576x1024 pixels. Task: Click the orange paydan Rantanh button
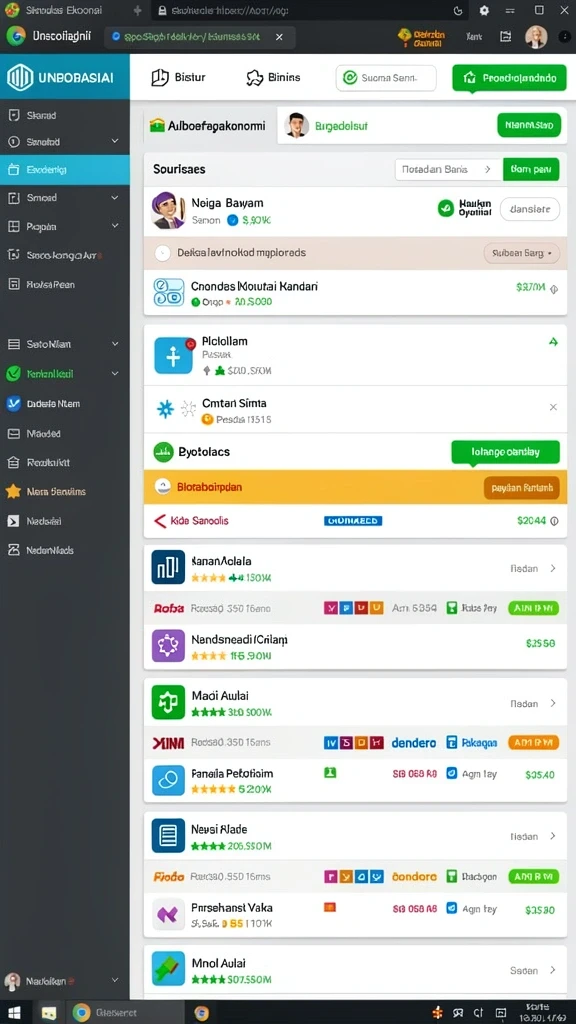click(522, 488)
